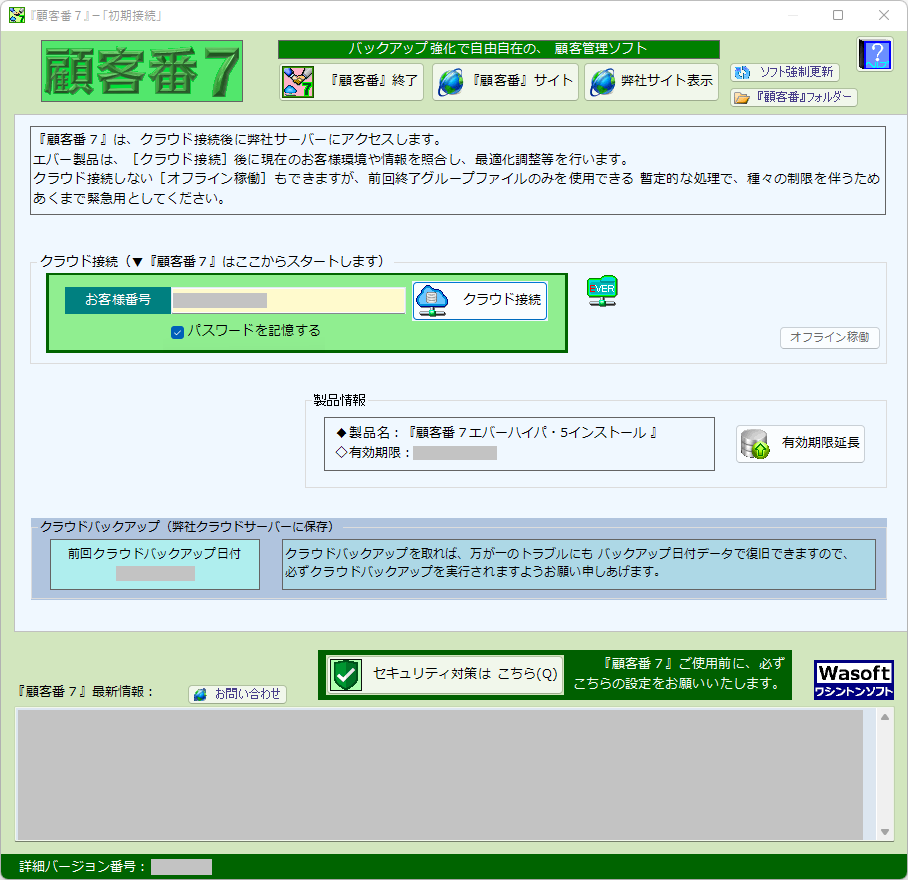The image size is (908, 880).
Task: Click the 『顧客番７』ご使用前に、必ず notice text
Action: (x=678, y=674)
